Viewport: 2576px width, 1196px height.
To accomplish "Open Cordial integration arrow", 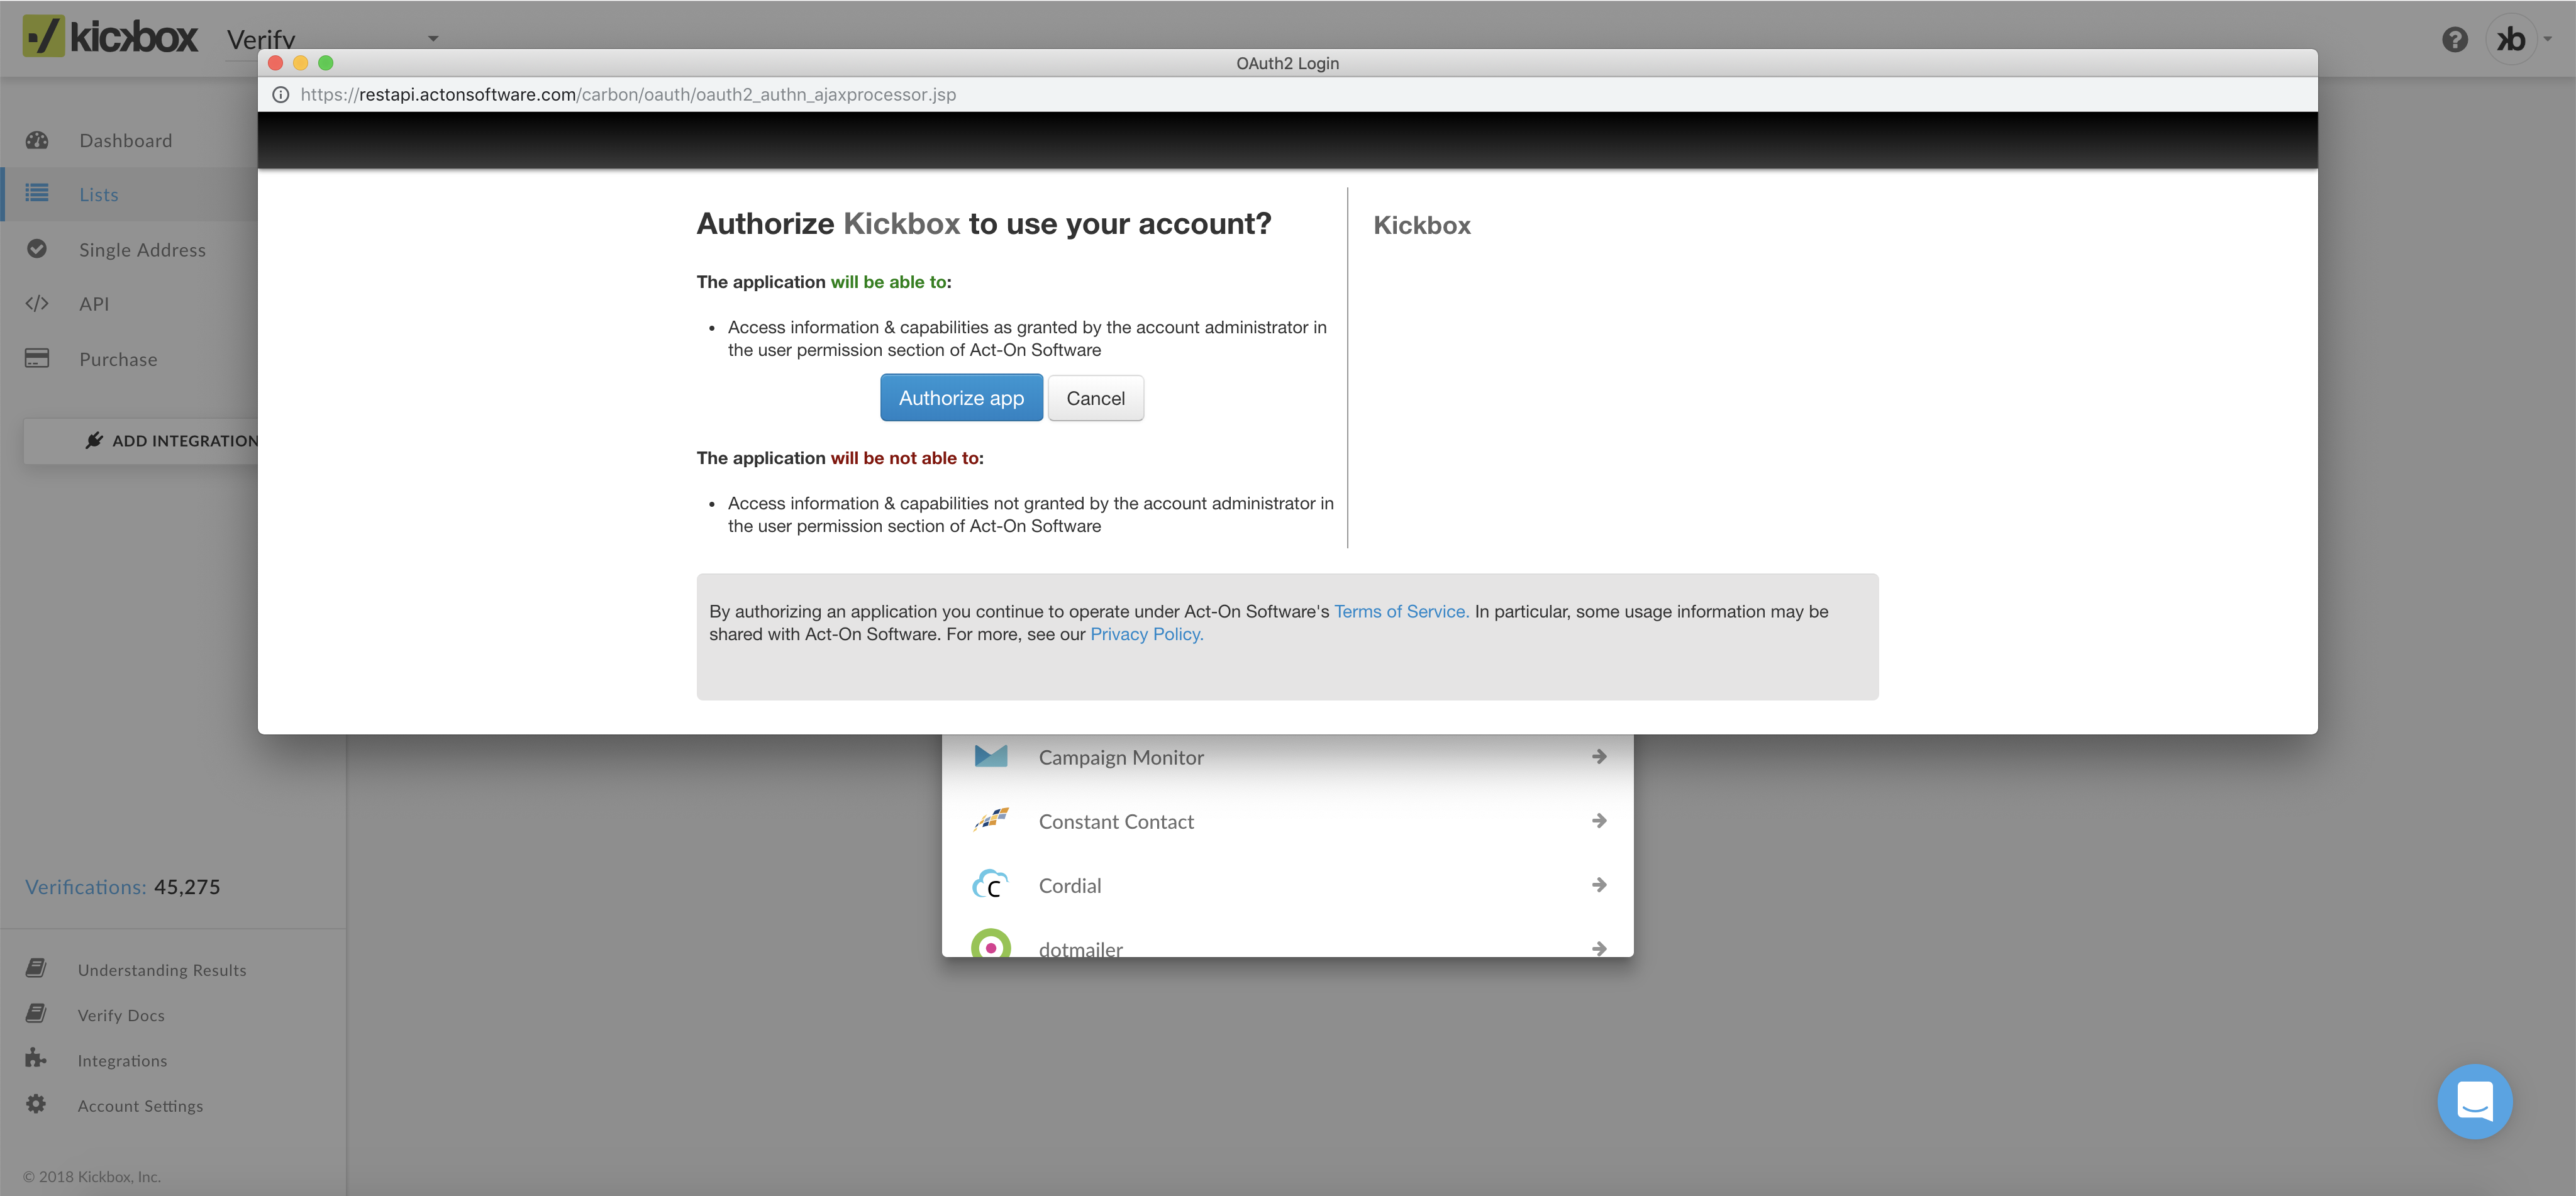I will (1598, 885).
